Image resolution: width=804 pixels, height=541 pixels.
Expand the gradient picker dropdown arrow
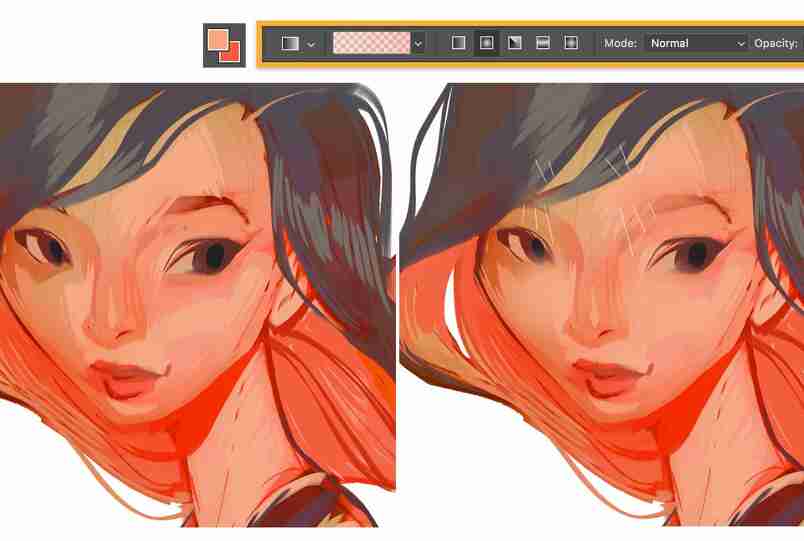click(418, 44)
